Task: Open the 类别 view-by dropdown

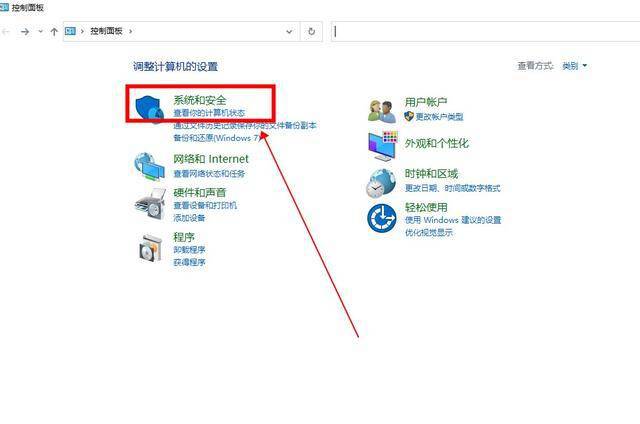Action: [x=575, y=66]
